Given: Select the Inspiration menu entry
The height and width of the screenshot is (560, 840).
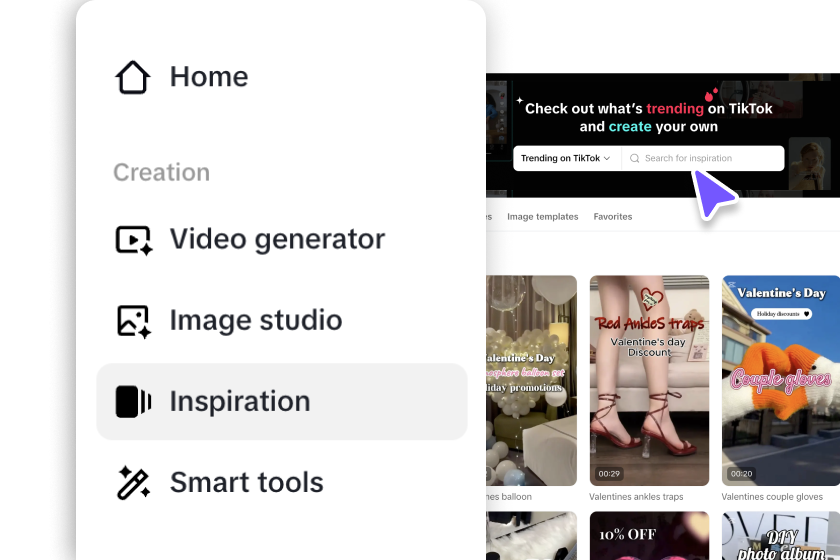Looking at the screenshot, I should (282, 402).
